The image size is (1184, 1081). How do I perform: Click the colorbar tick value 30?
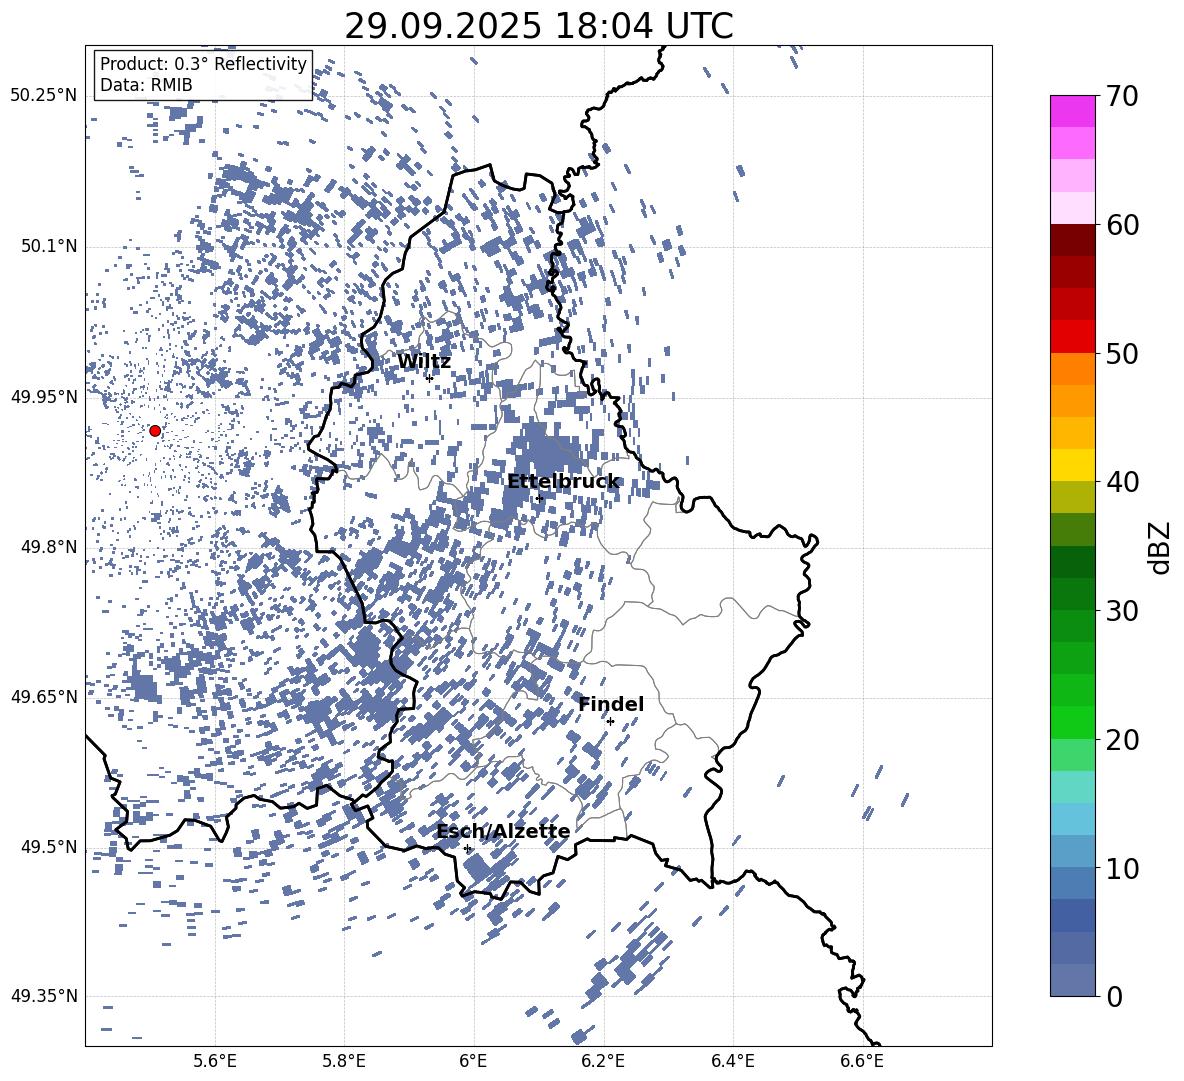[x=1122, y=611]
